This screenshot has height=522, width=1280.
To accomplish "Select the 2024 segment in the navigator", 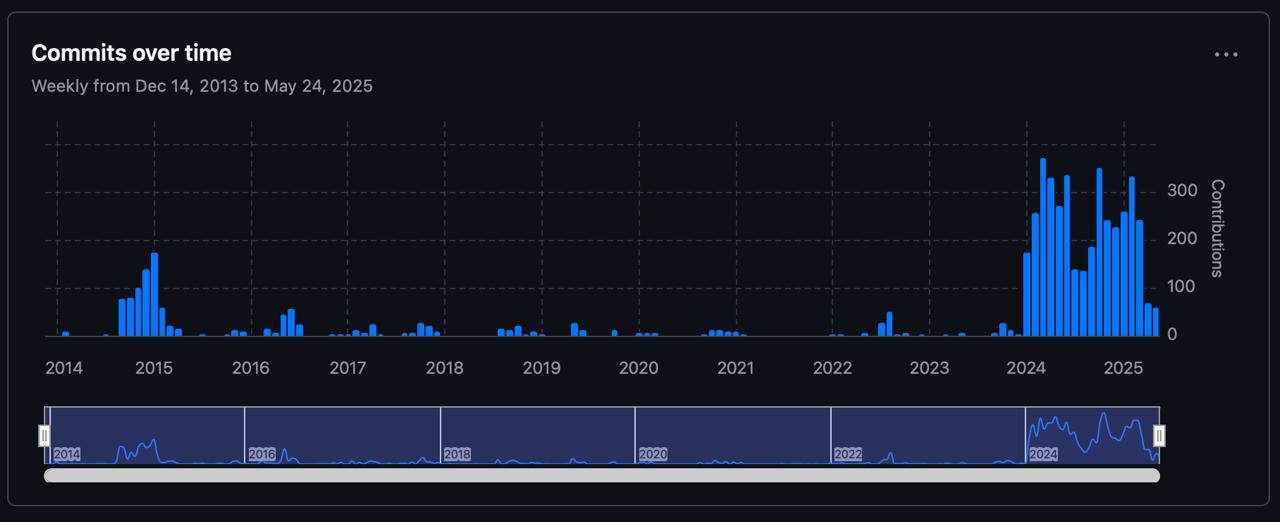I will (x=1091, y=435).
